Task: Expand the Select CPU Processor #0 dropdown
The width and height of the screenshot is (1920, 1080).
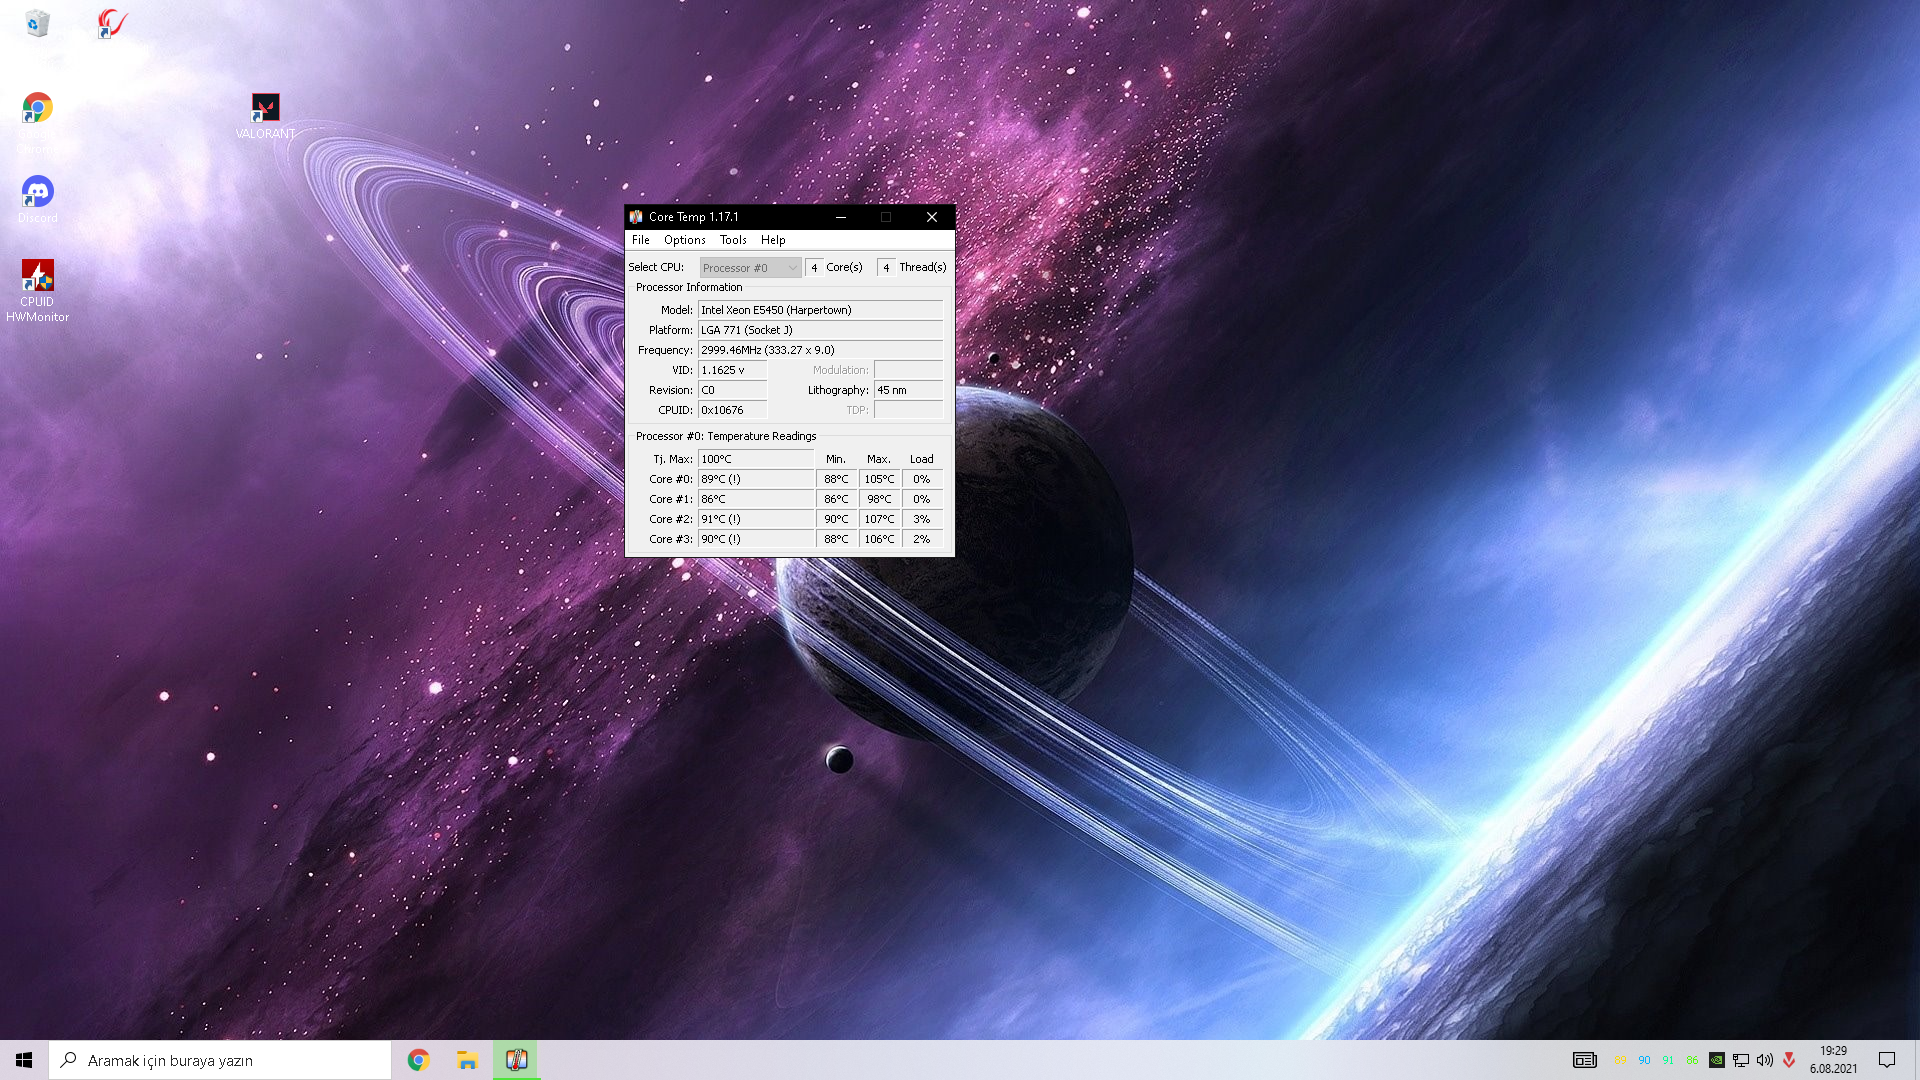Action: [750, 268]
